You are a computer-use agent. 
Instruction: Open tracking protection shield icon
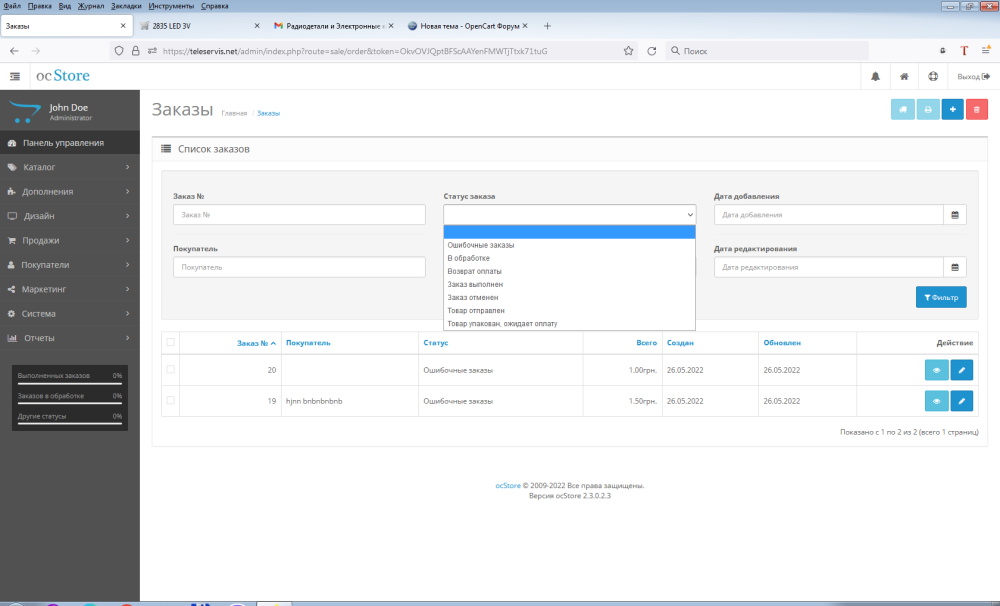tap(119, 51)
